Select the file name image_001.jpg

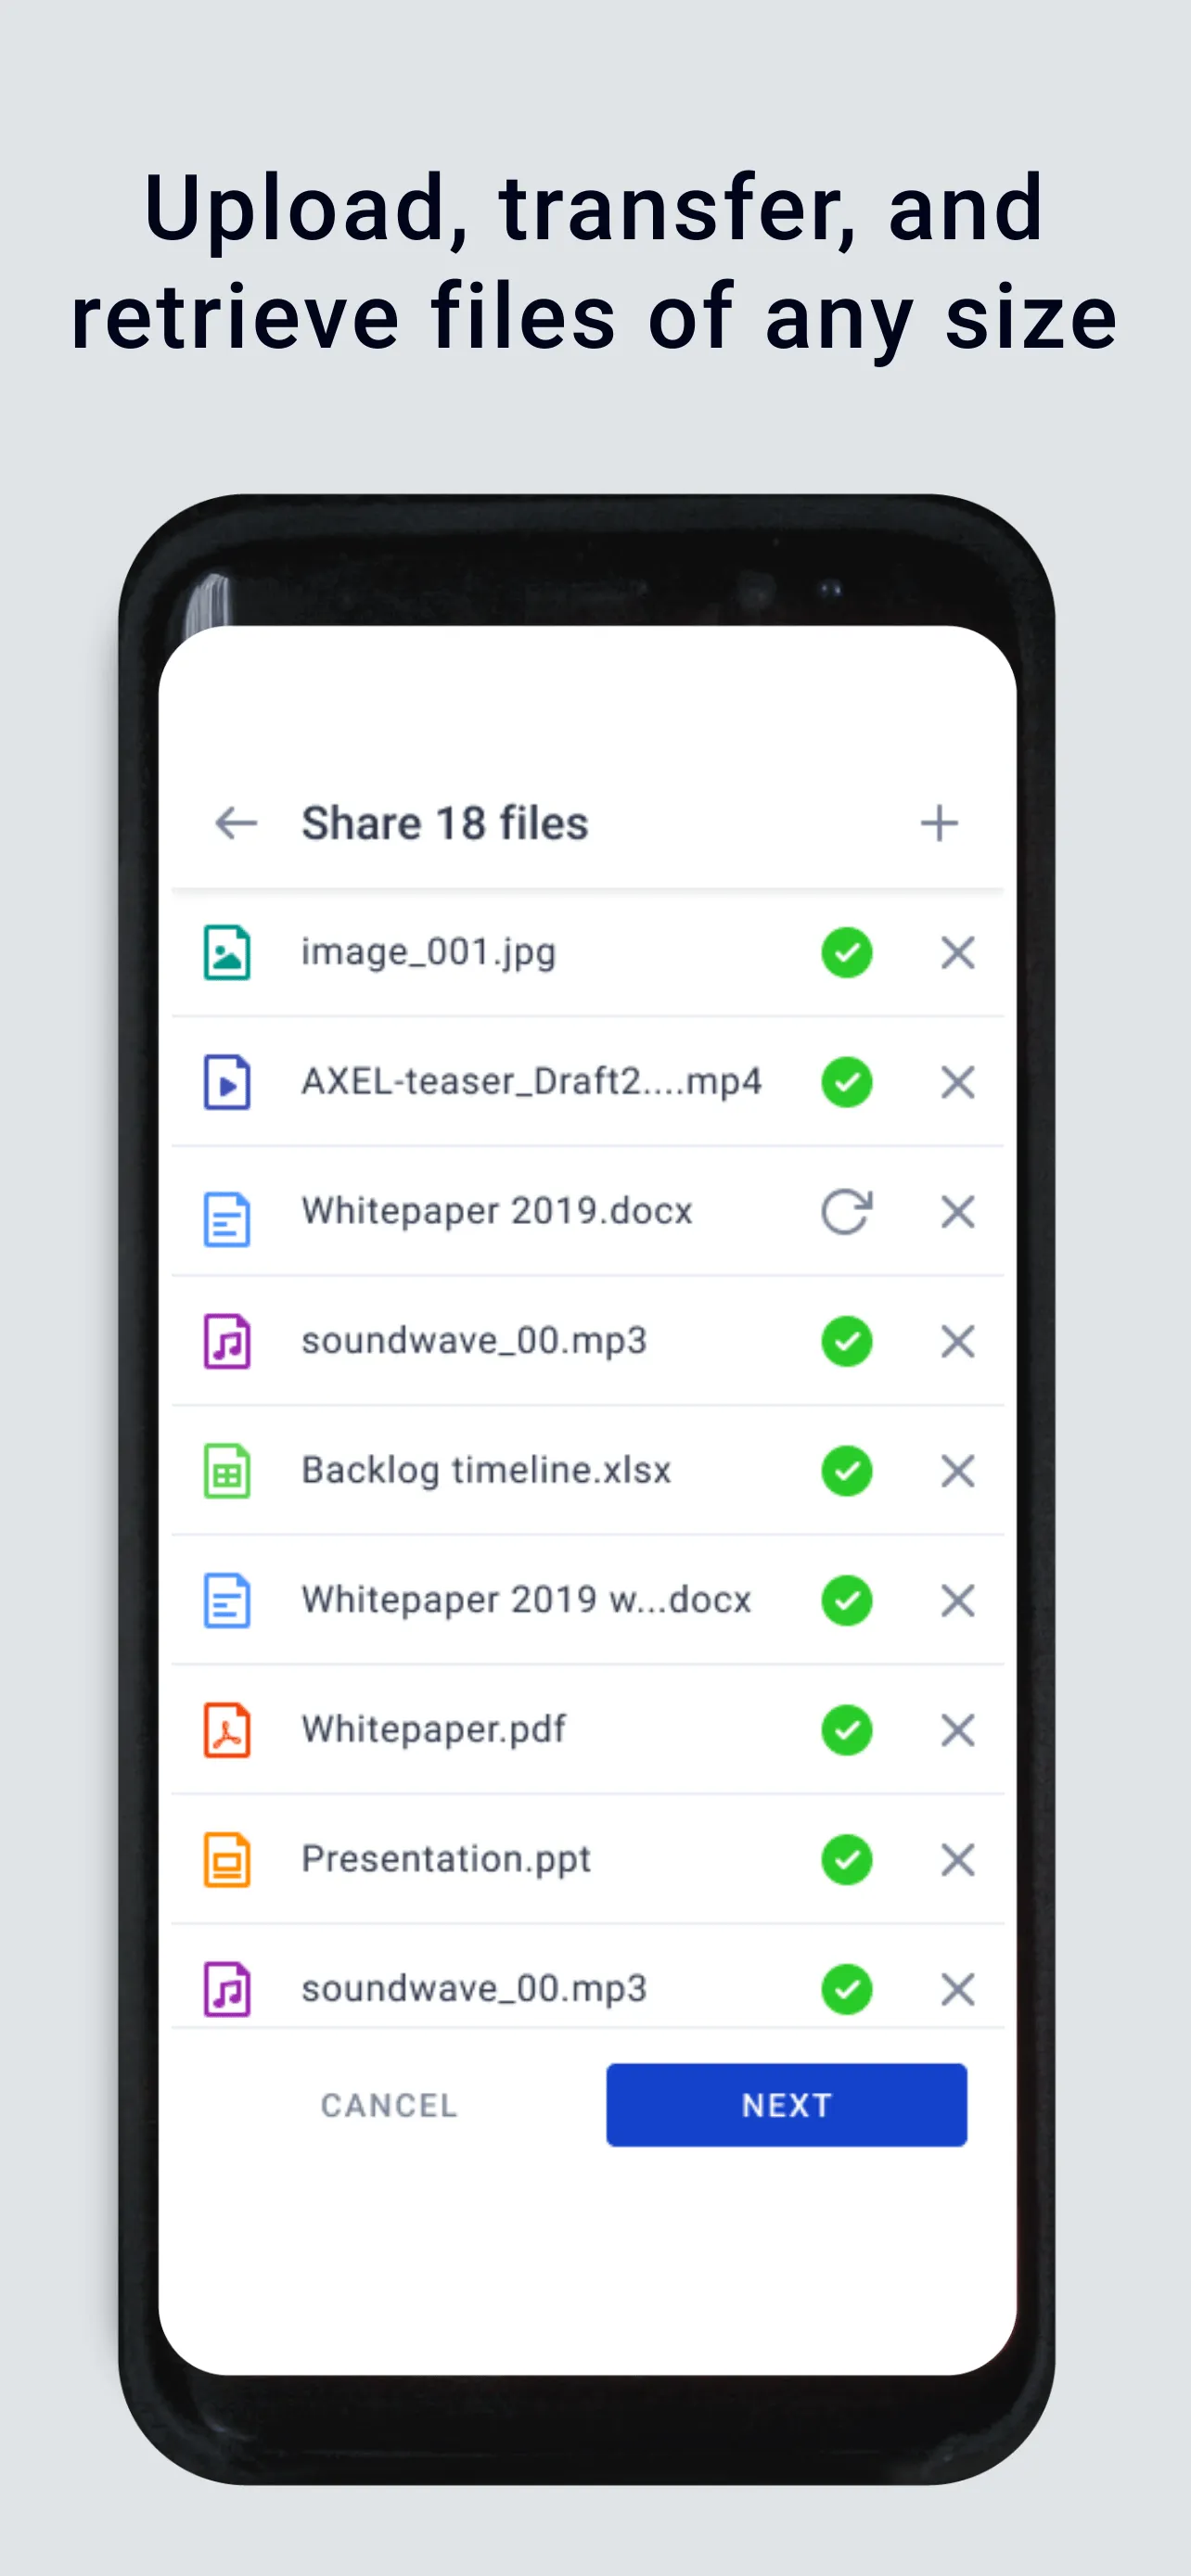(428, 952)
